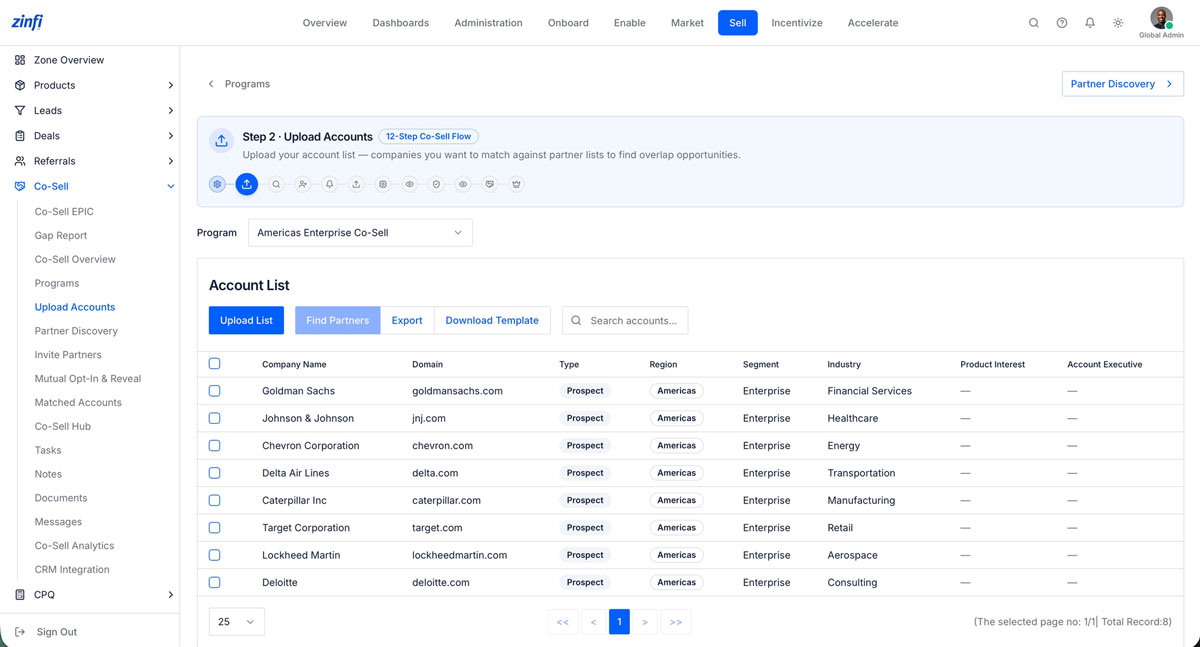Toggle the select-all checkbox in table header
This screenshot has height=647, width=1200.
pyautogui.click(x=214, y=364)
